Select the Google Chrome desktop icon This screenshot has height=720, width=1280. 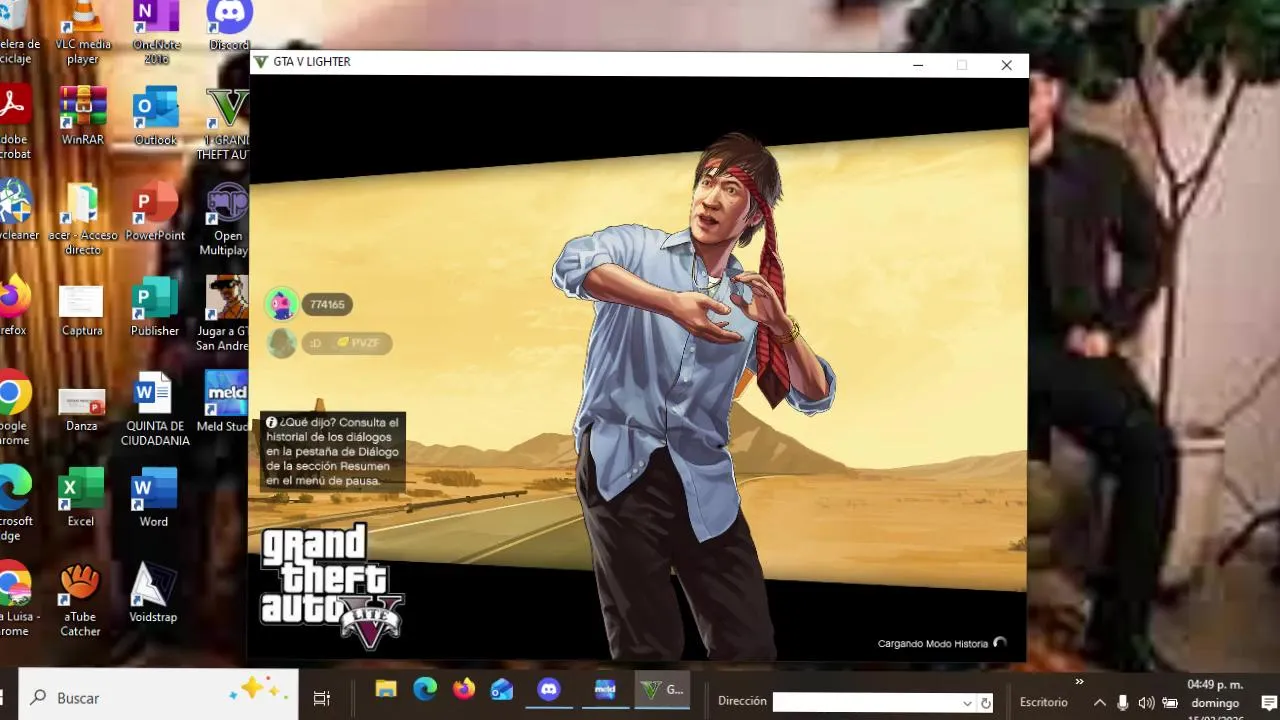[14, 408]
